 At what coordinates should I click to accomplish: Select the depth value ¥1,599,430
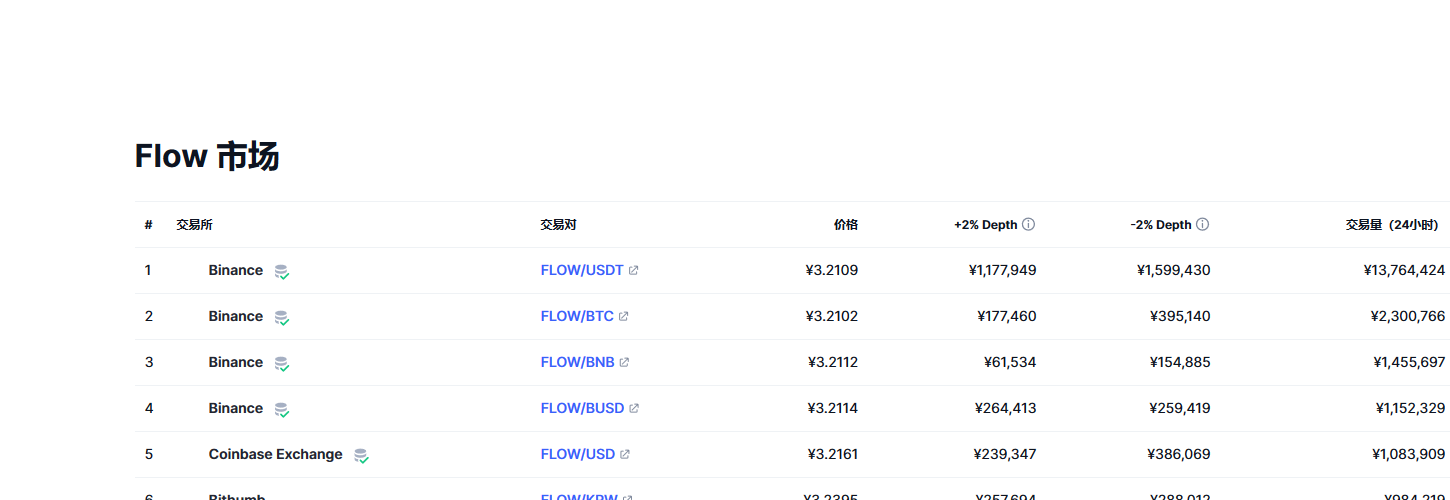tap(1174, 270)
